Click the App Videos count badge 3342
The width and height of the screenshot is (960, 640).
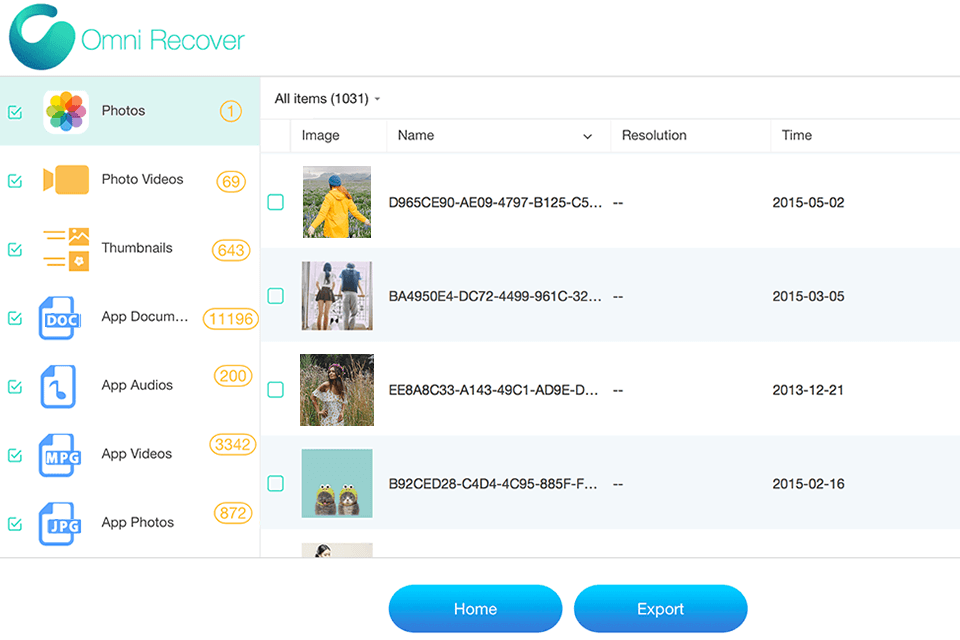233,444
